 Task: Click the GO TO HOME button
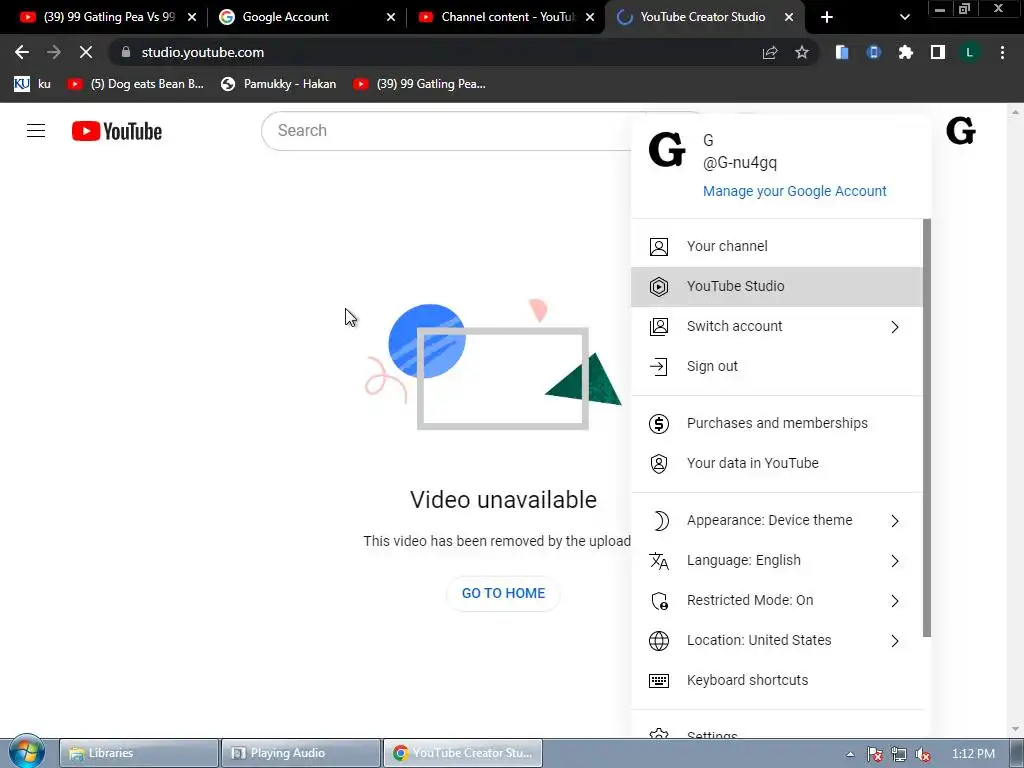pyautogui.click(x=503, y=594)
